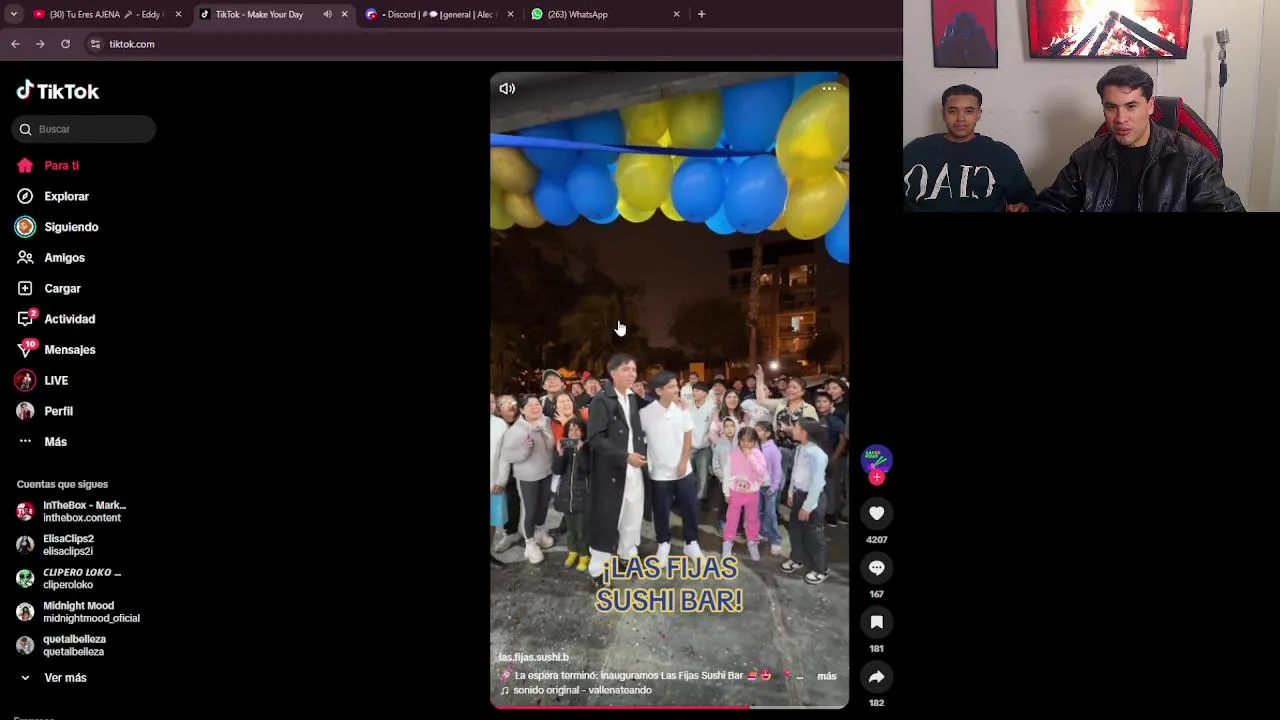
Task: Open Perfil page
Action: [x=58, y=411]
